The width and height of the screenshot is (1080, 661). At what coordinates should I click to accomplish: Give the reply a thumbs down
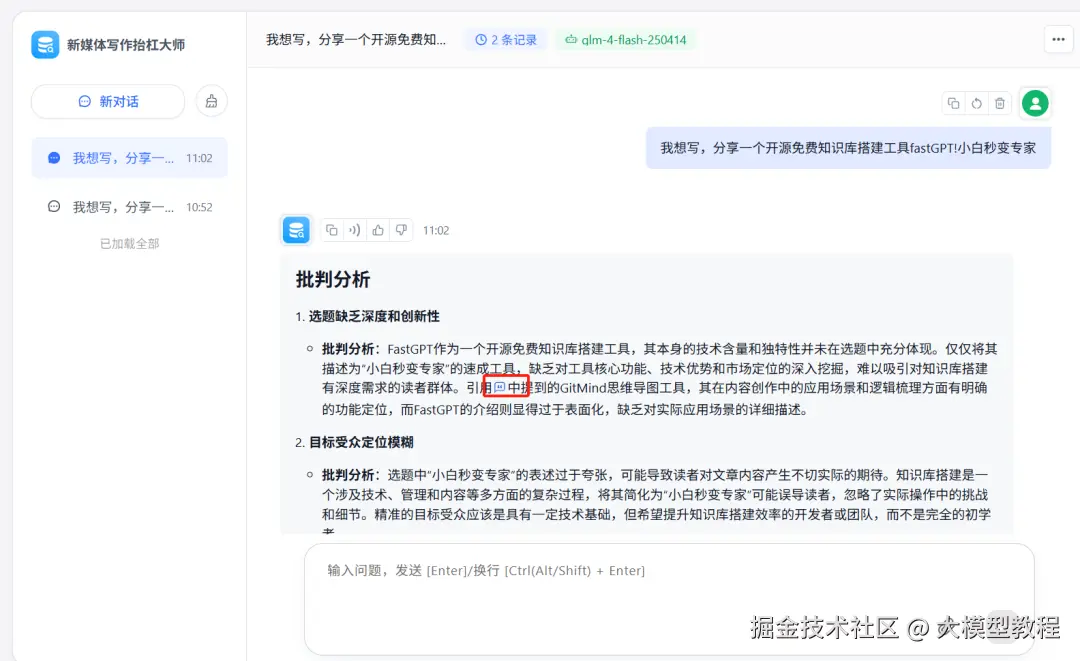click(401, 230)
